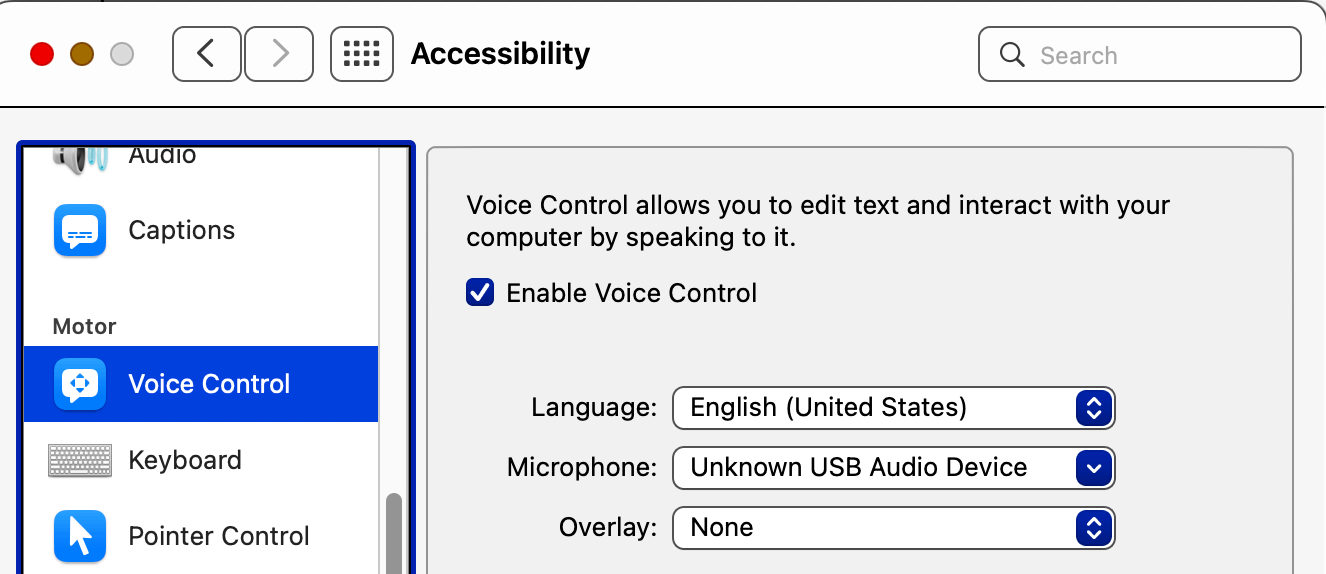The image size is (1326, 574).
Task: Go forward with the right chevron
Action: pos(280,54)
